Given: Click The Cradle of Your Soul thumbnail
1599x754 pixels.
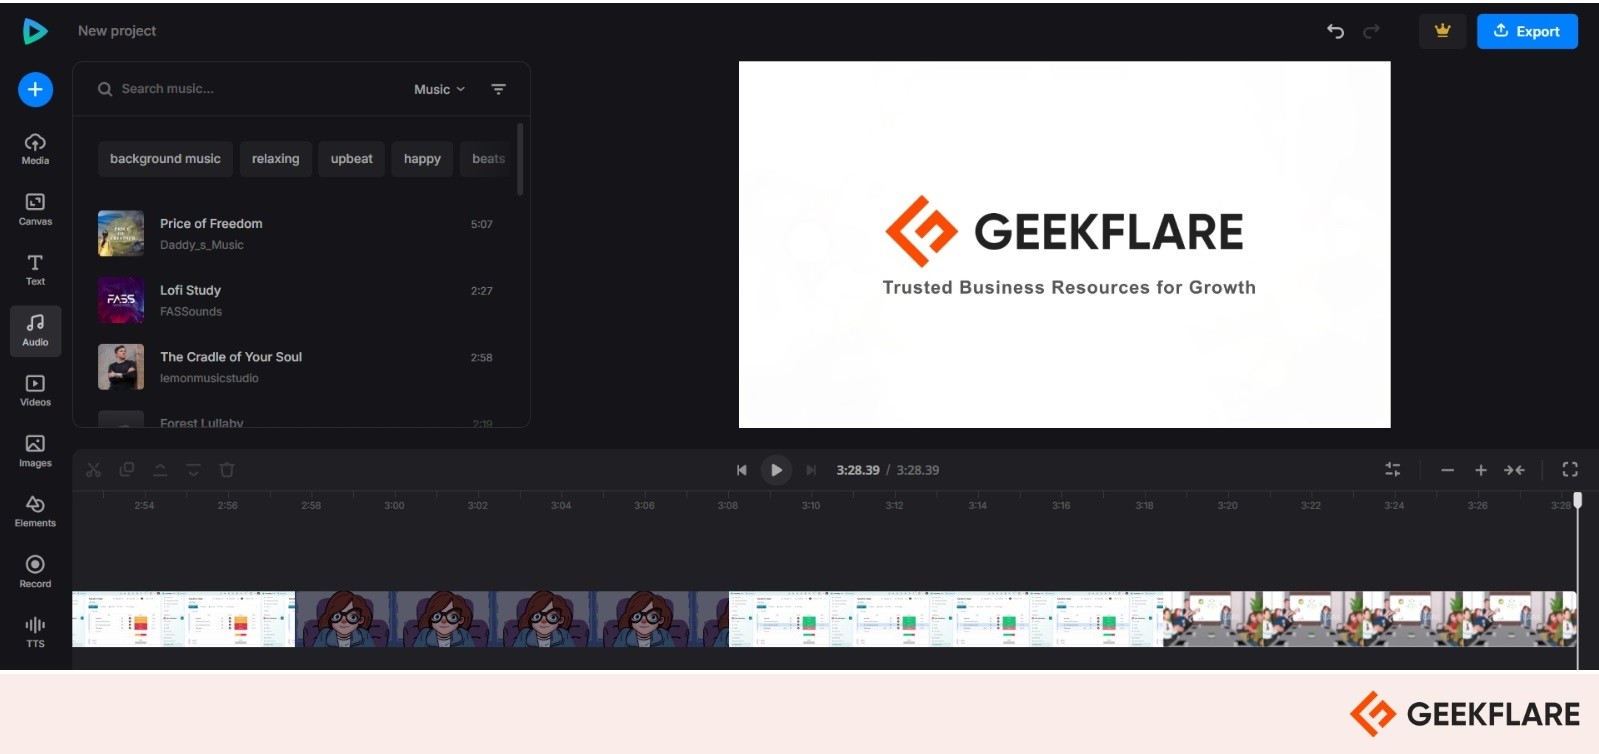Looking at the screenshot, I should point(121,367).
